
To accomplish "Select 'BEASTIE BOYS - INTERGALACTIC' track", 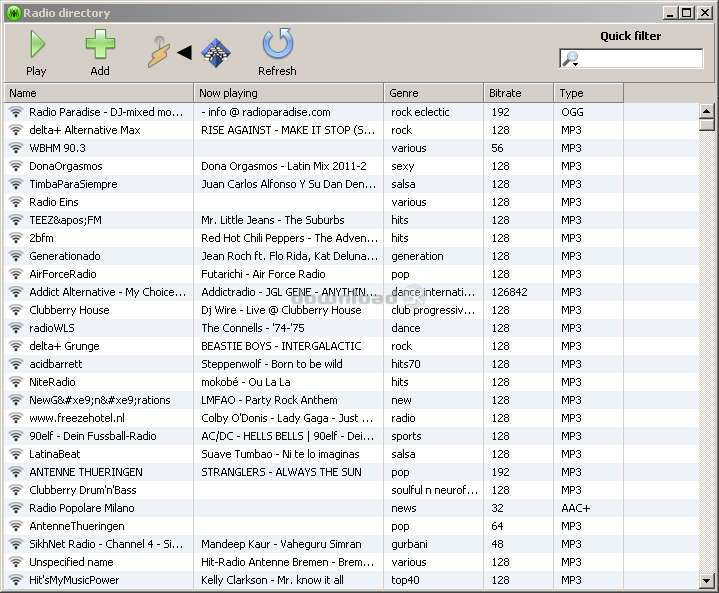I will point(281,346).
